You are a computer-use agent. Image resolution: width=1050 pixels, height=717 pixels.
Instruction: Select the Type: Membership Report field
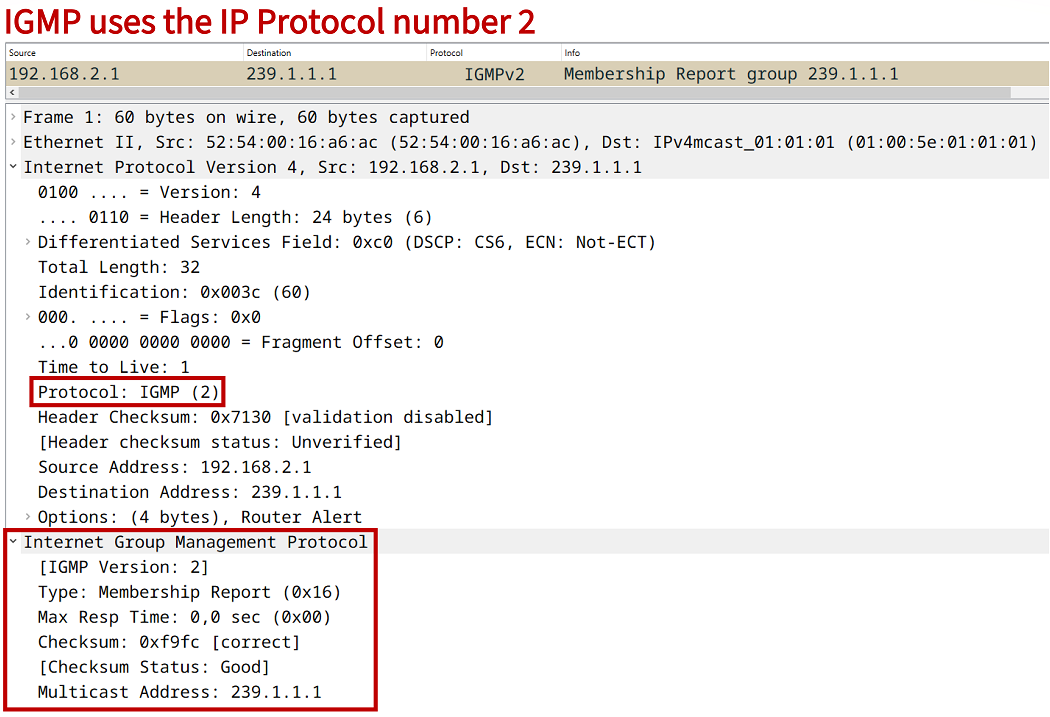pos(189,592)
